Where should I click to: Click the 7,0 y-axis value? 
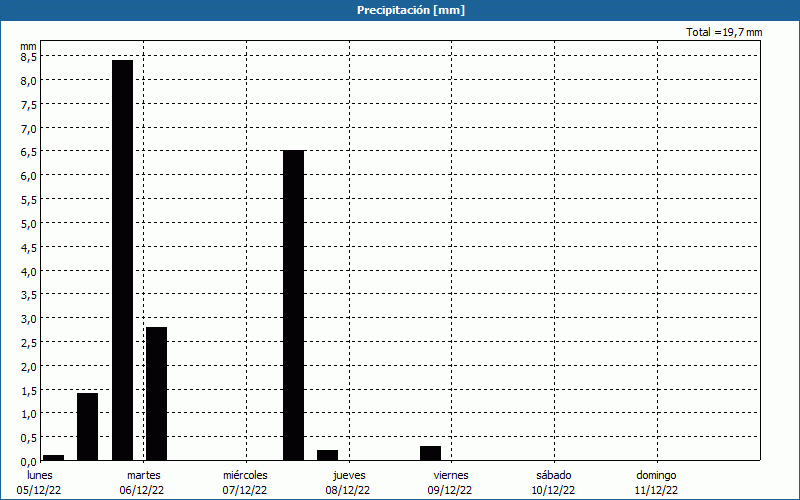(29, 128)
